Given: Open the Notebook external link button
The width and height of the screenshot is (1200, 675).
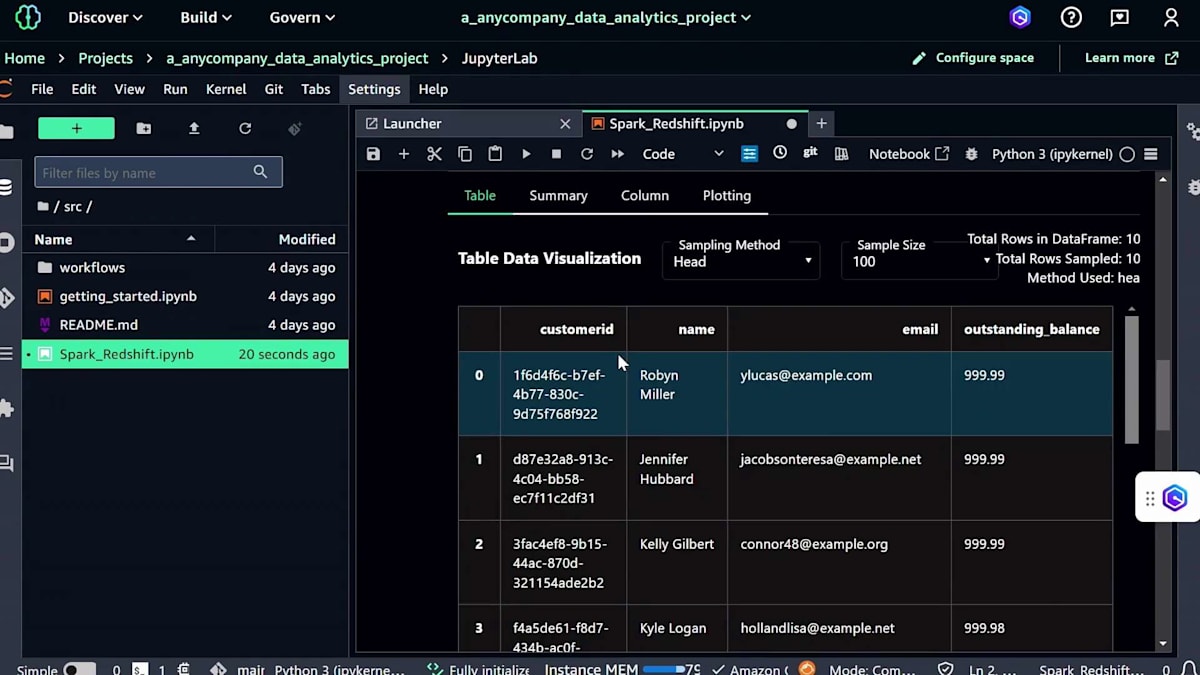Looking at the screenshot, I should click(x=909, y=154).
